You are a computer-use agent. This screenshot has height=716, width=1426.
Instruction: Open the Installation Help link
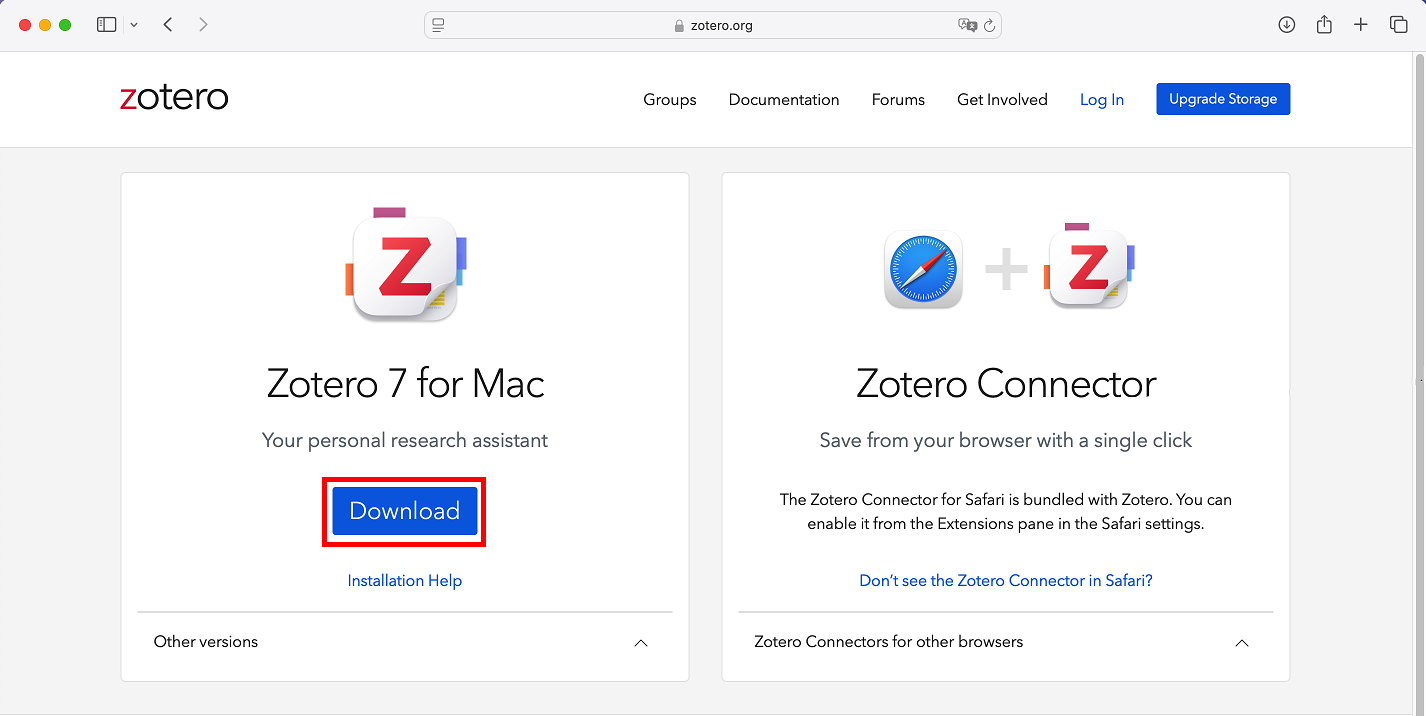[x=404, y=581]
